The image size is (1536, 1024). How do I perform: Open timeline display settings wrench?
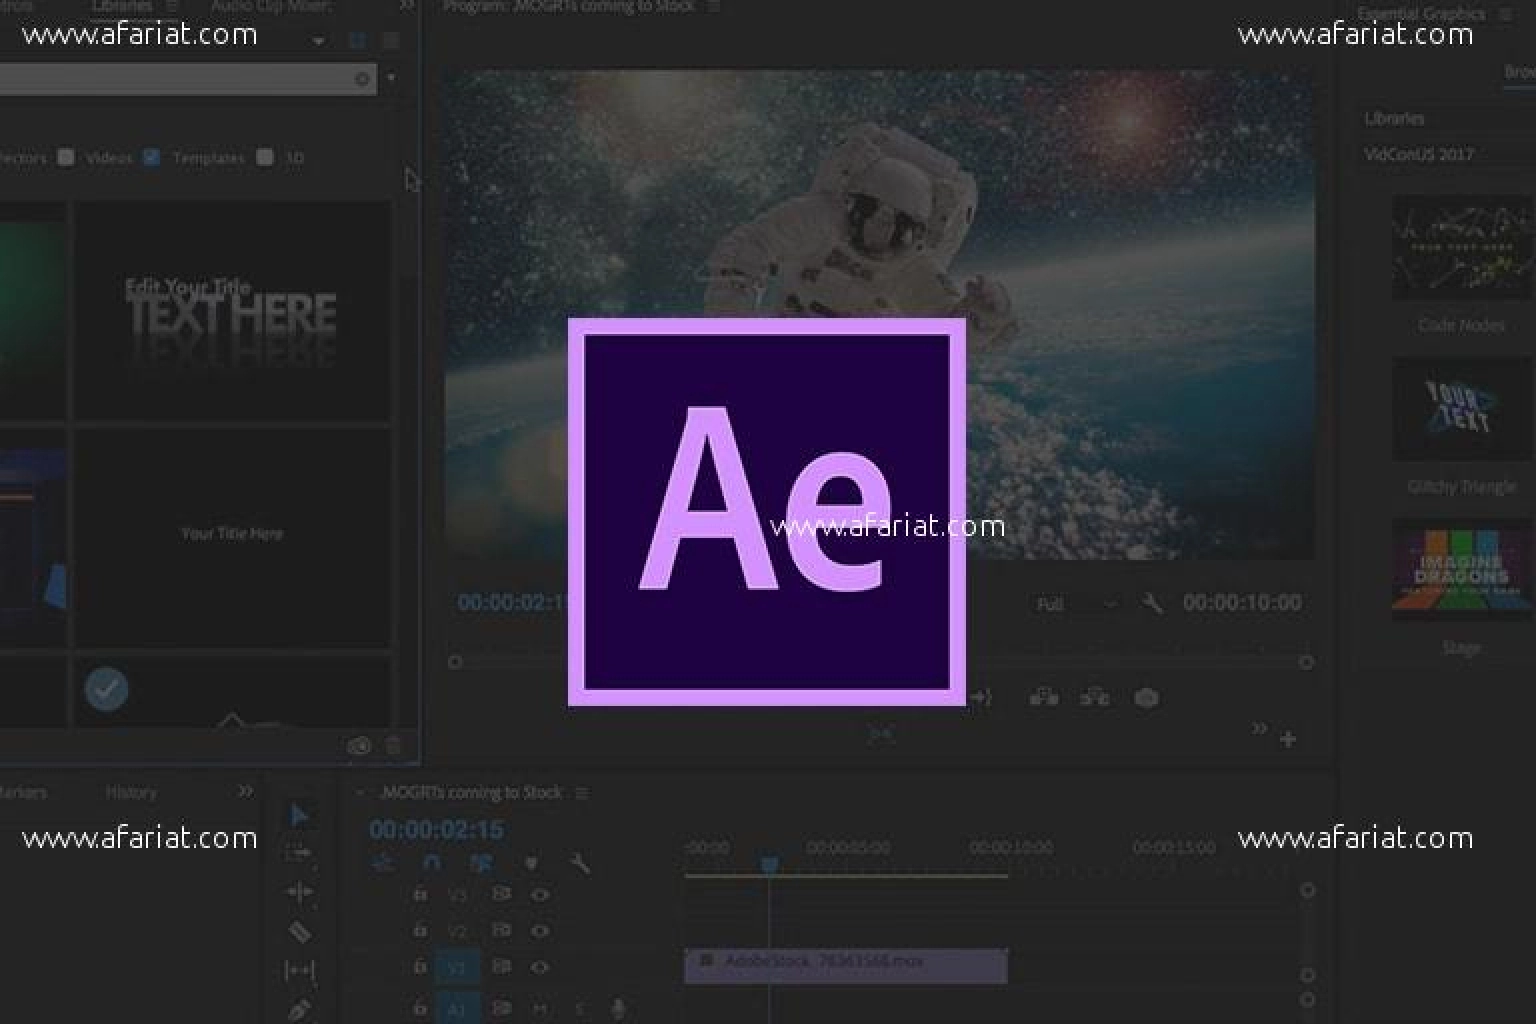click(x=579, y=863)
